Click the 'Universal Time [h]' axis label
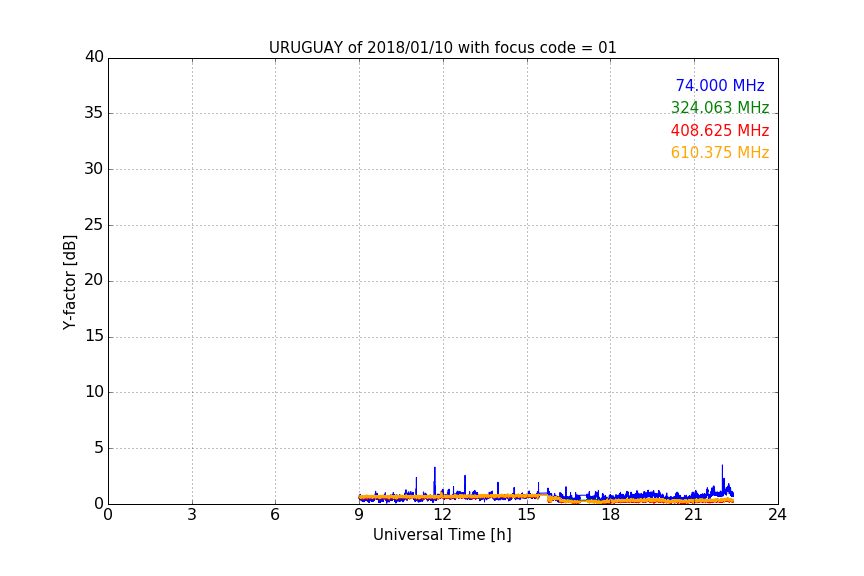This screenshot has width=864, height=576. 442,535
